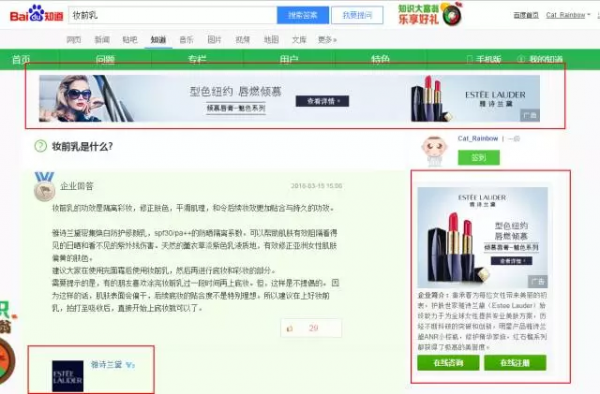Click 查看详情 button in top banner ad
Image resolution: width=600 pixels, height=394 pixels.
tap(322, 101)
